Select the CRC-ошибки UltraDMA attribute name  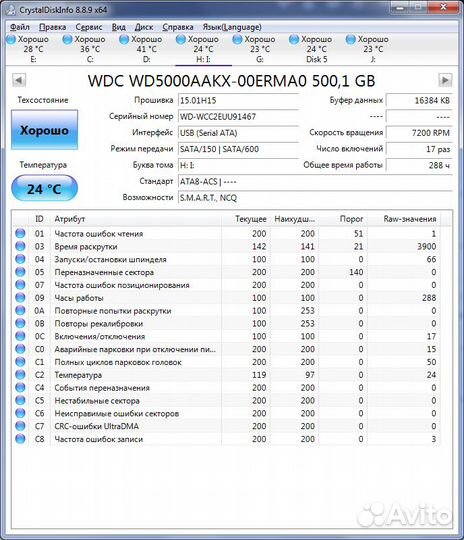tap(97, 426)
